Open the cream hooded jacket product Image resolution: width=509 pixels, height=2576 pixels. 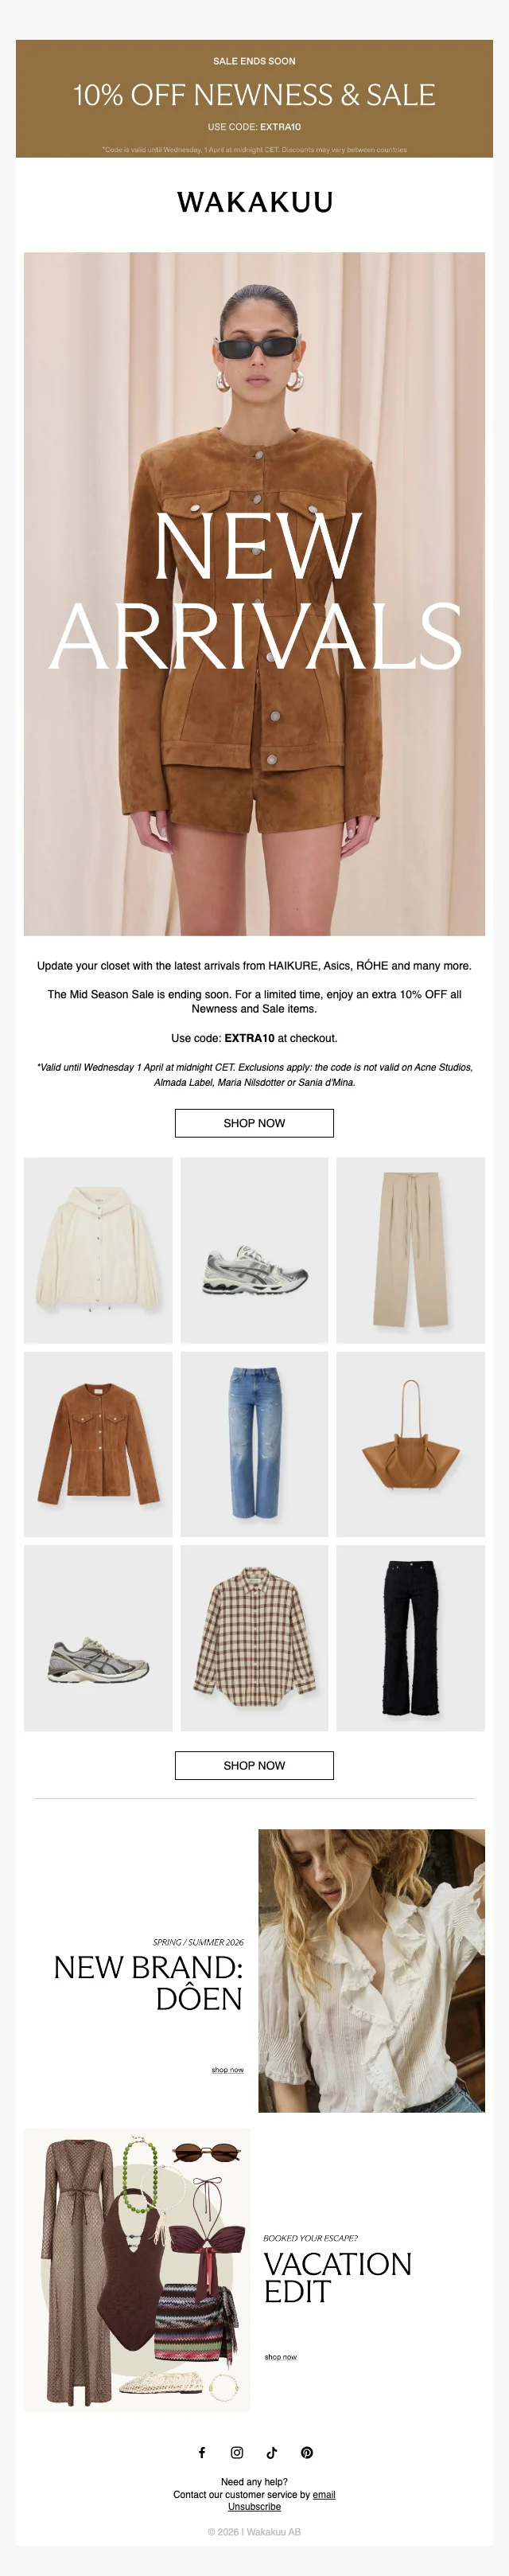(x=98, y=1250)
